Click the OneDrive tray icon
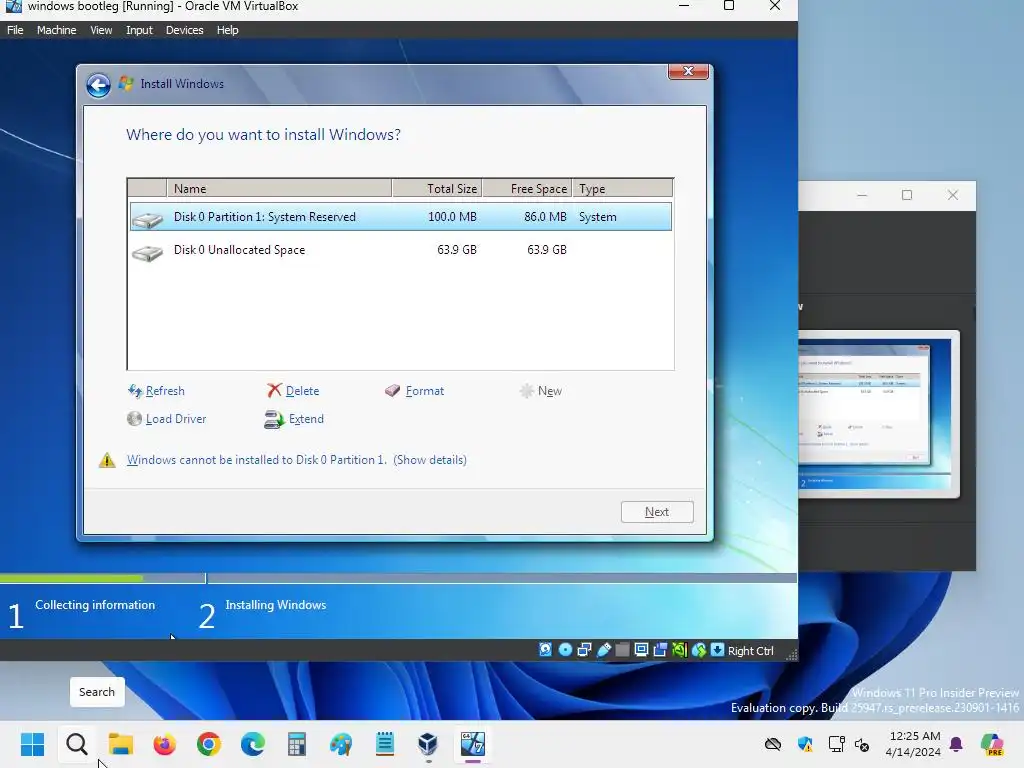Image resolution: width=1024 pixels, height=768 pixels. point(773,744)
